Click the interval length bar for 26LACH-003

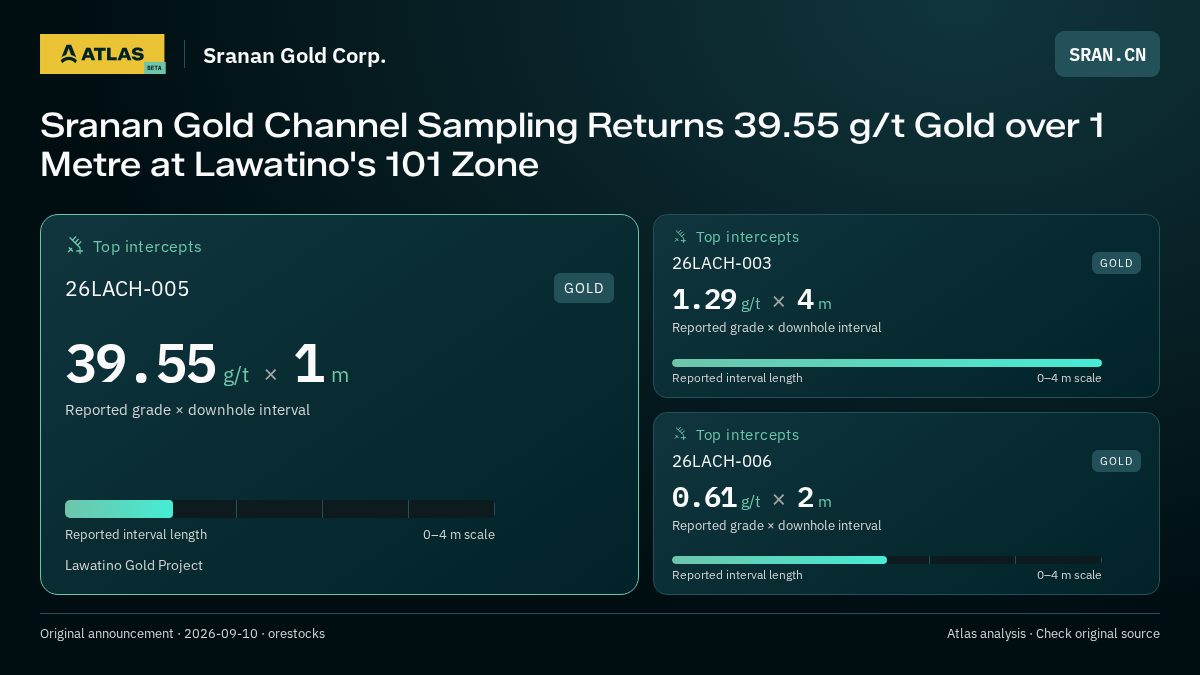[887, 363]
